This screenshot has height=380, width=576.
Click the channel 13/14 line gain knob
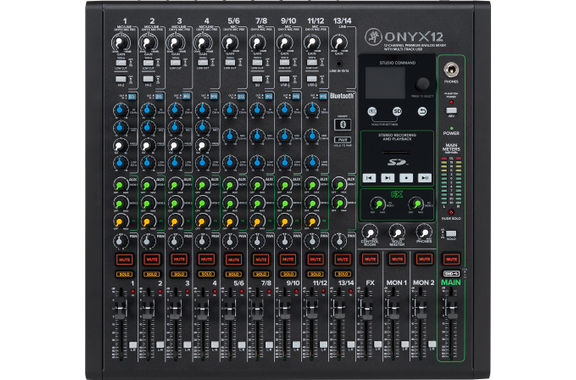tap(339, 43)
